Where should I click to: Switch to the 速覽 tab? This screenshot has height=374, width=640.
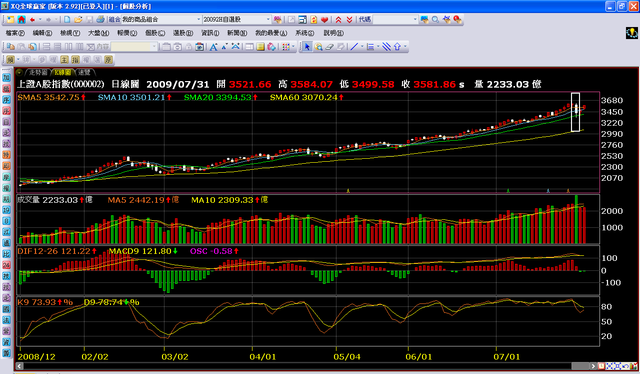coord(84,72)
